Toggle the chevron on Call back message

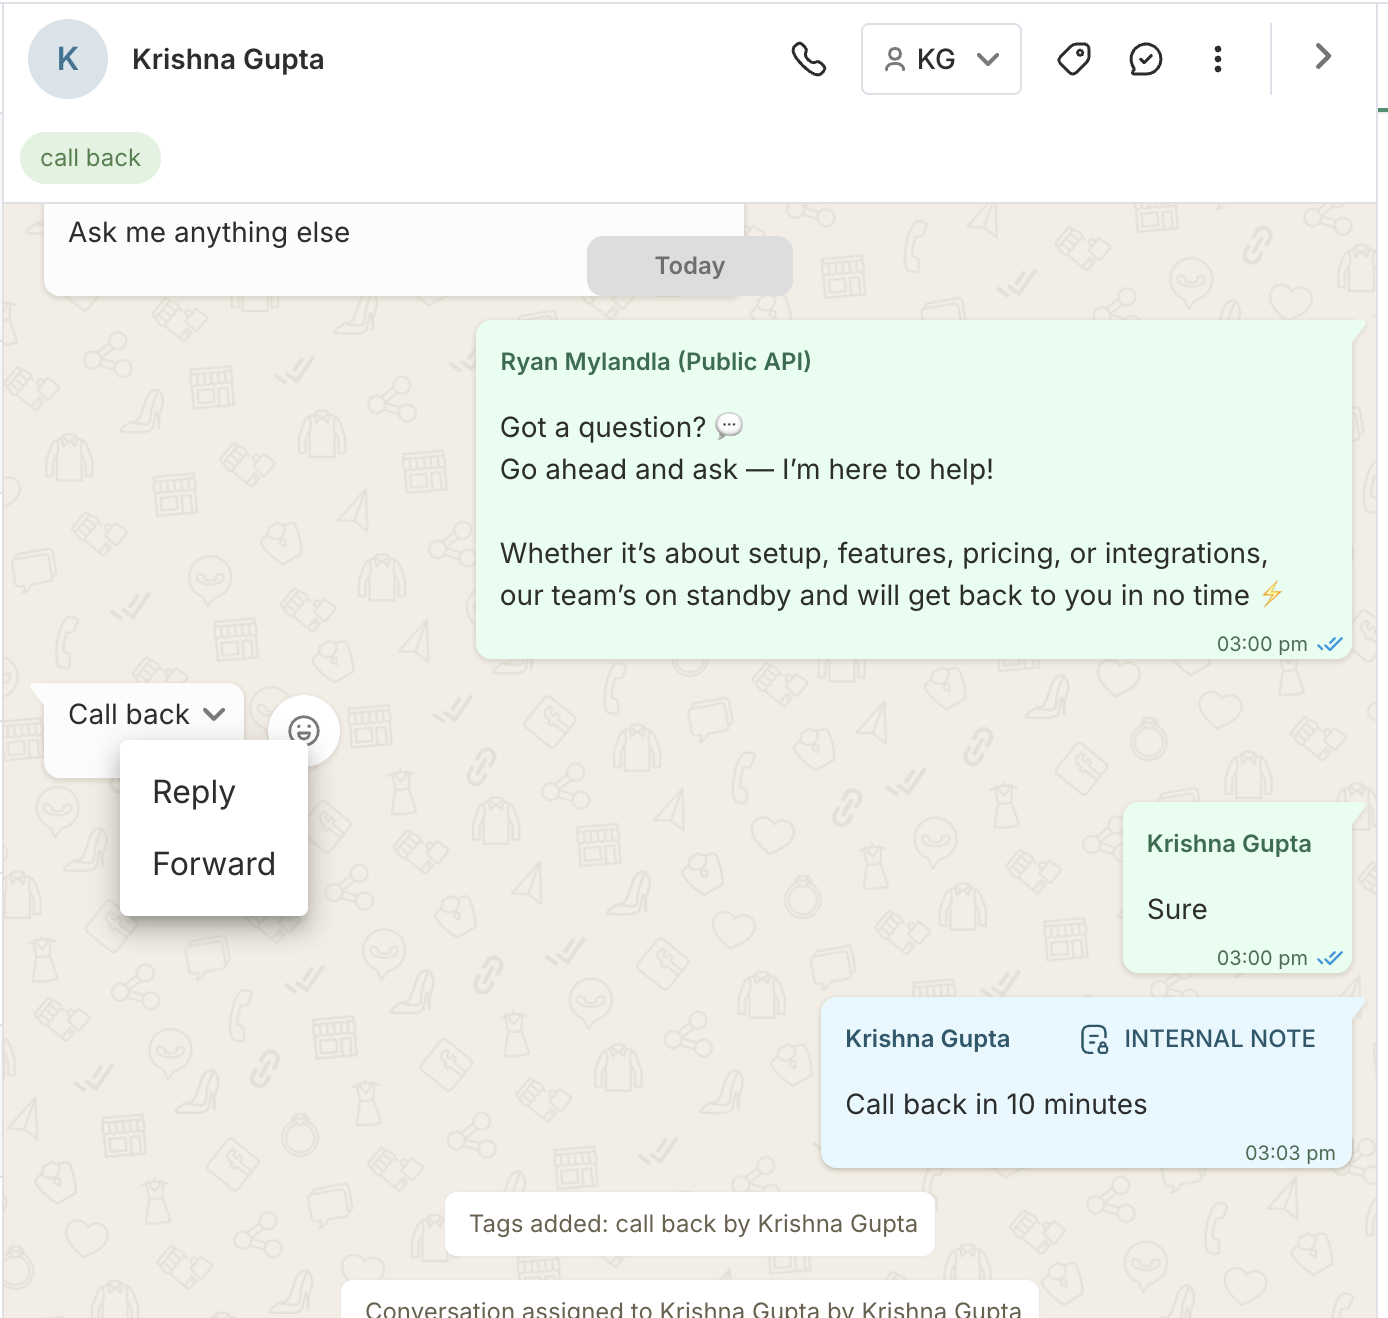(214, 714)
